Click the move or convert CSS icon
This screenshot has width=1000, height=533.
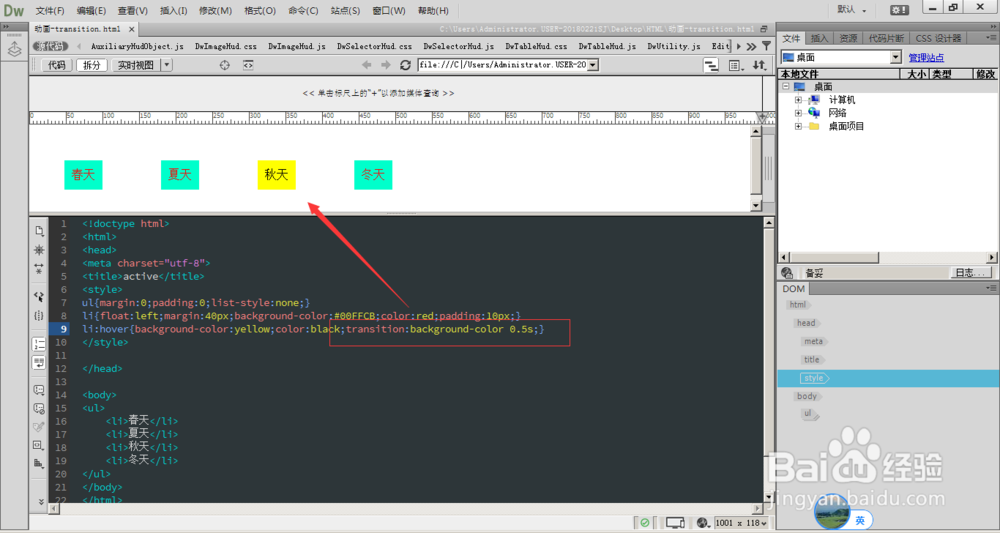click(39, 464)
